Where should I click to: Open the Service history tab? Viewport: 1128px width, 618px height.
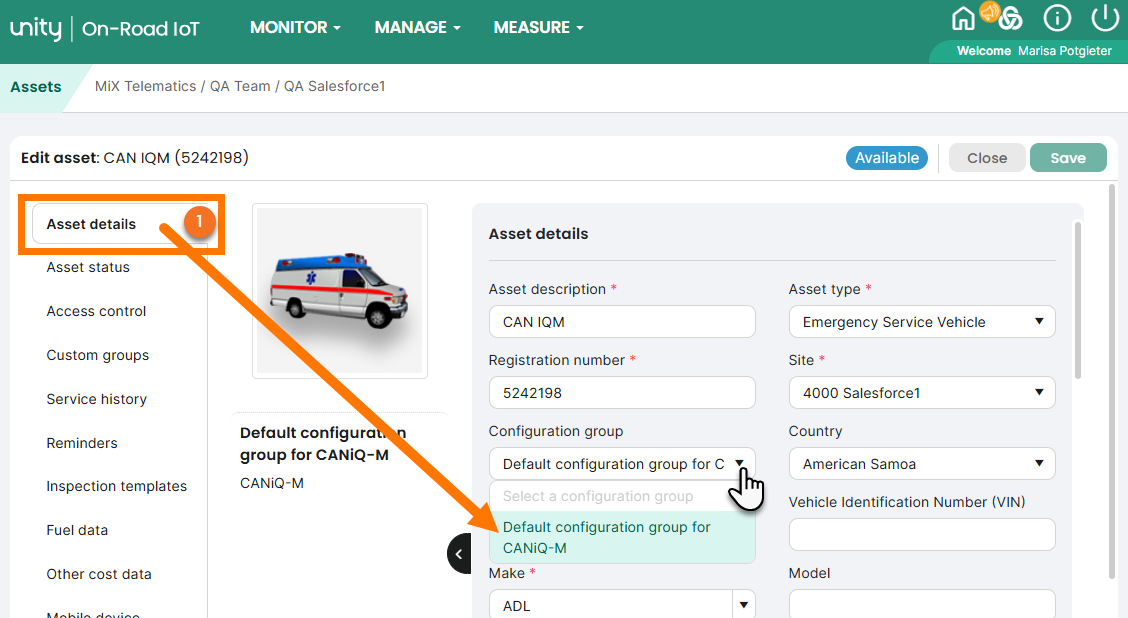96,399
